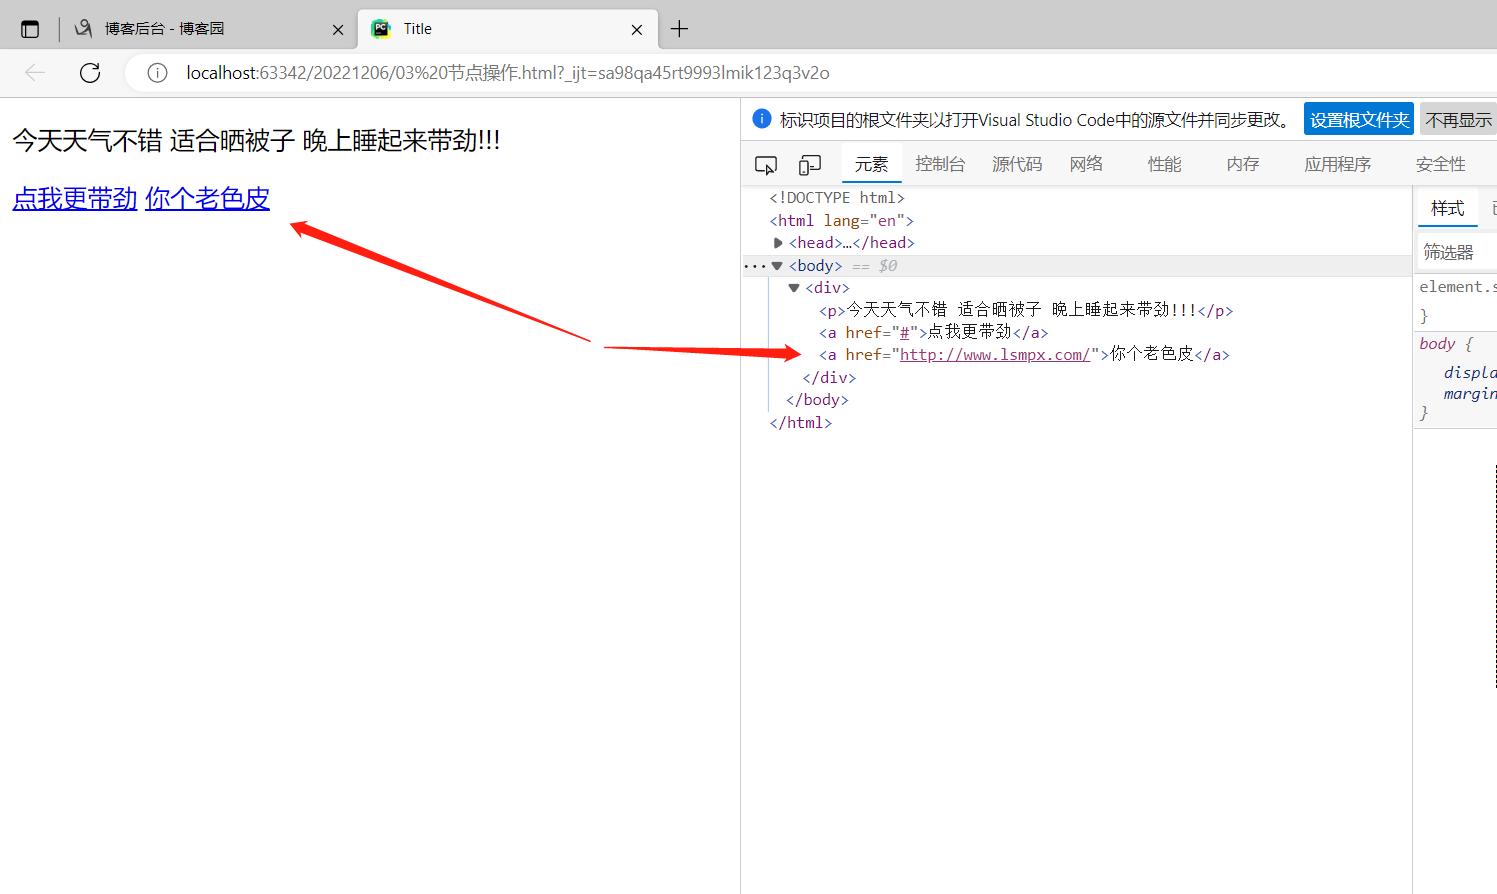Click the 你个老色皮 link on the page

207,199
